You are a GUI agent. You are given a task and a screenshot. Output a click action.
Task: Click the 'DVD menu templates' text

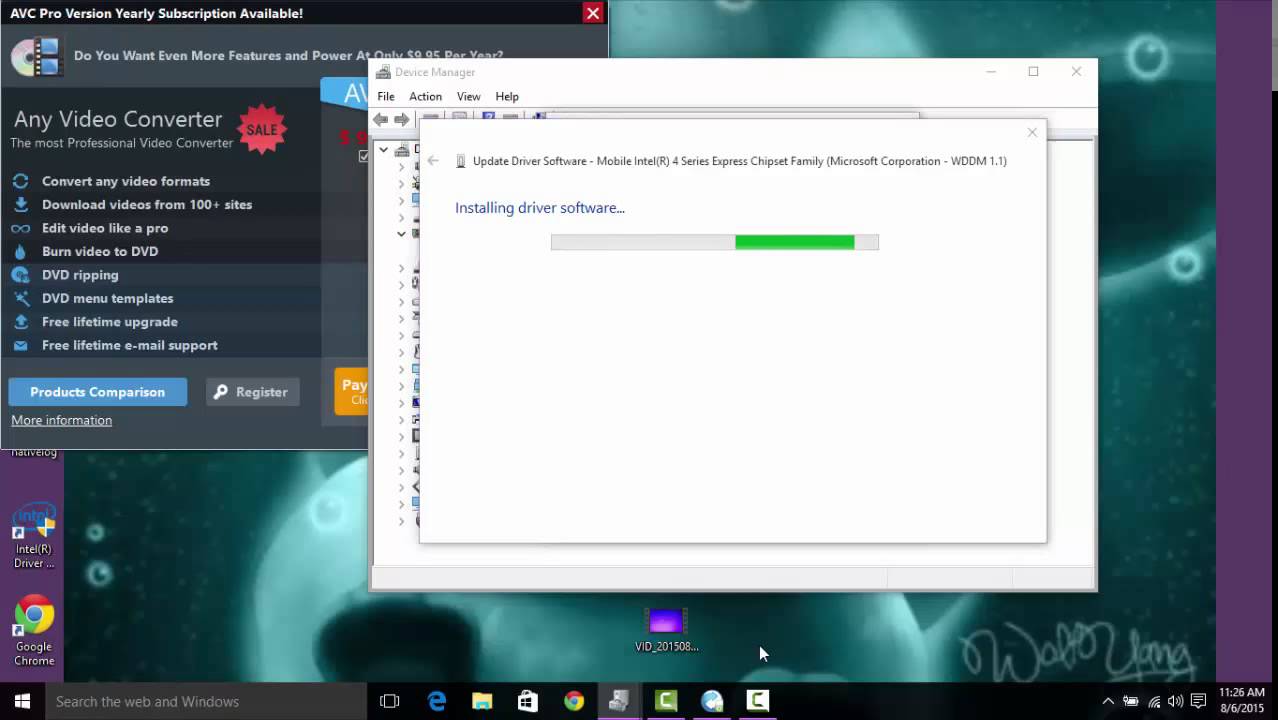point(108,298)
